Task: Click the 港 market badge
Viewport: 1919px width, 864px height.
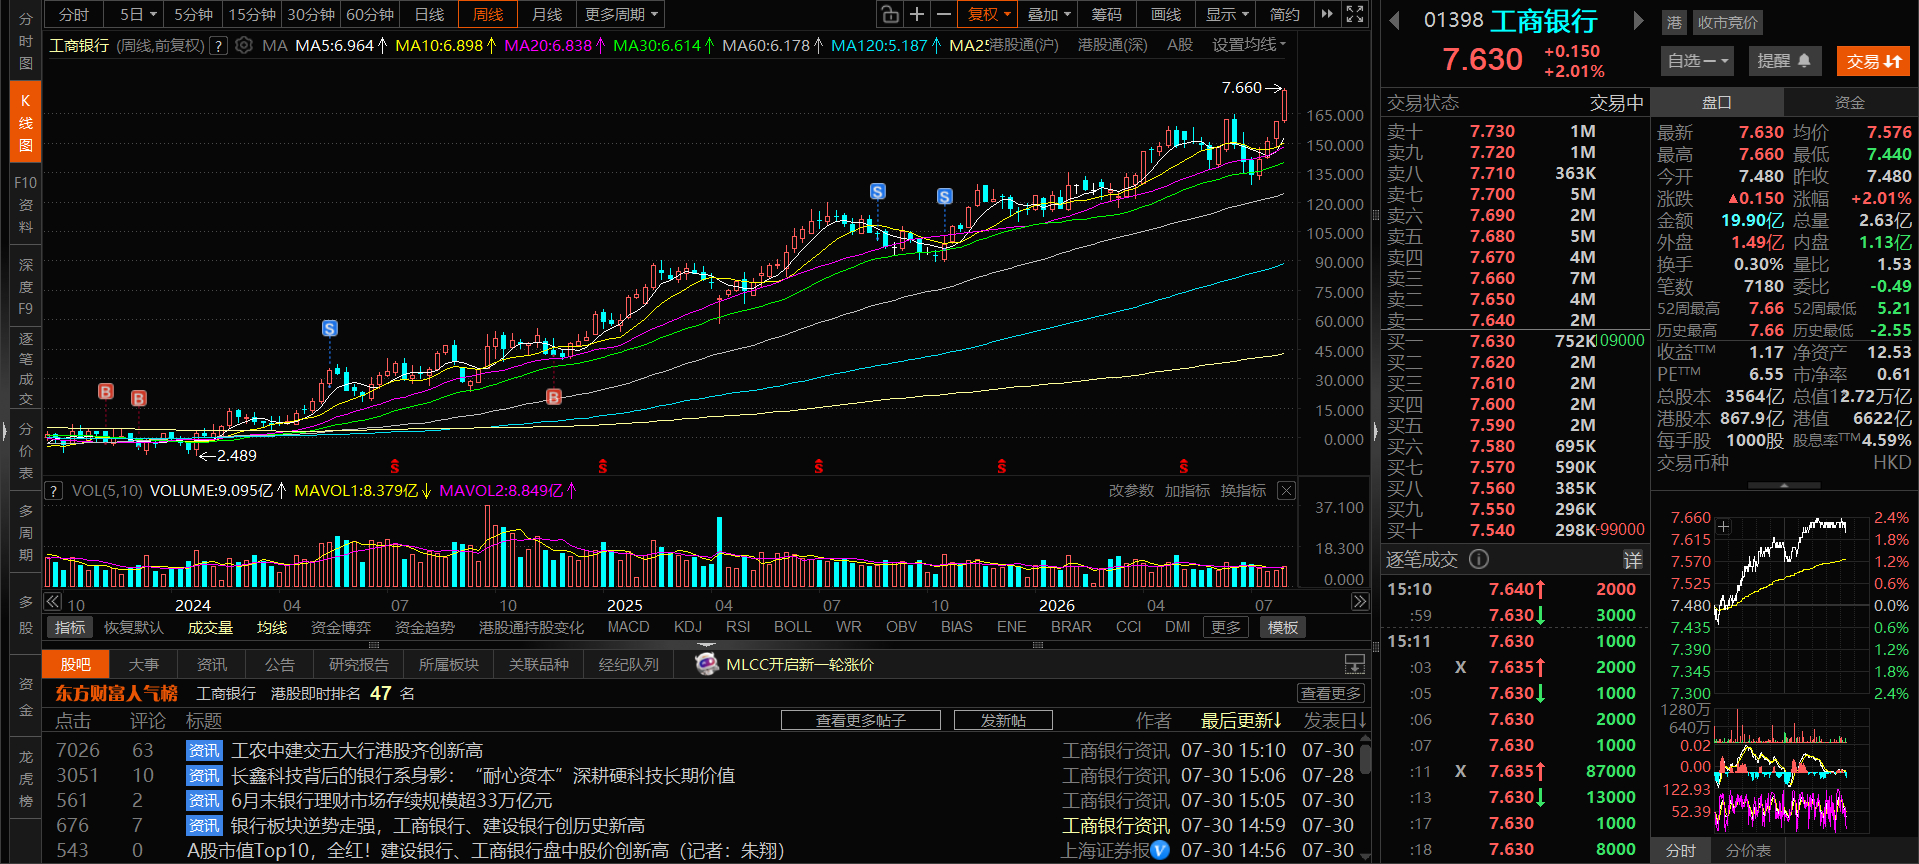Action: [1674, 22]
